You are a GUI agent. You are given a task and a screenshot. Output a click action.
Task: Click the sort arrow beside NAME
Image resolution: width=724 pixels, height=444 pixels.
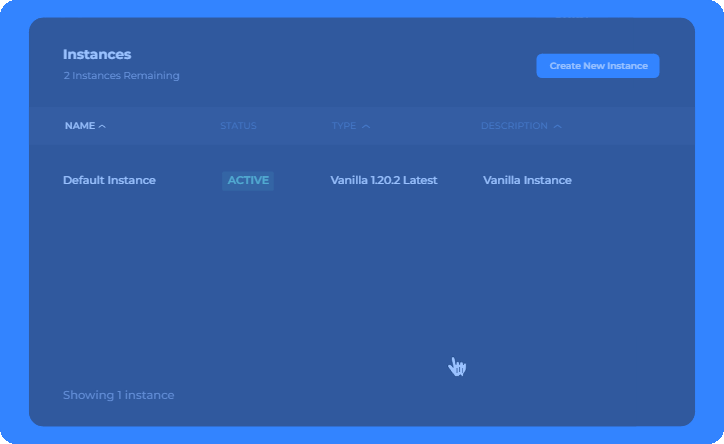tap(102, 127)
